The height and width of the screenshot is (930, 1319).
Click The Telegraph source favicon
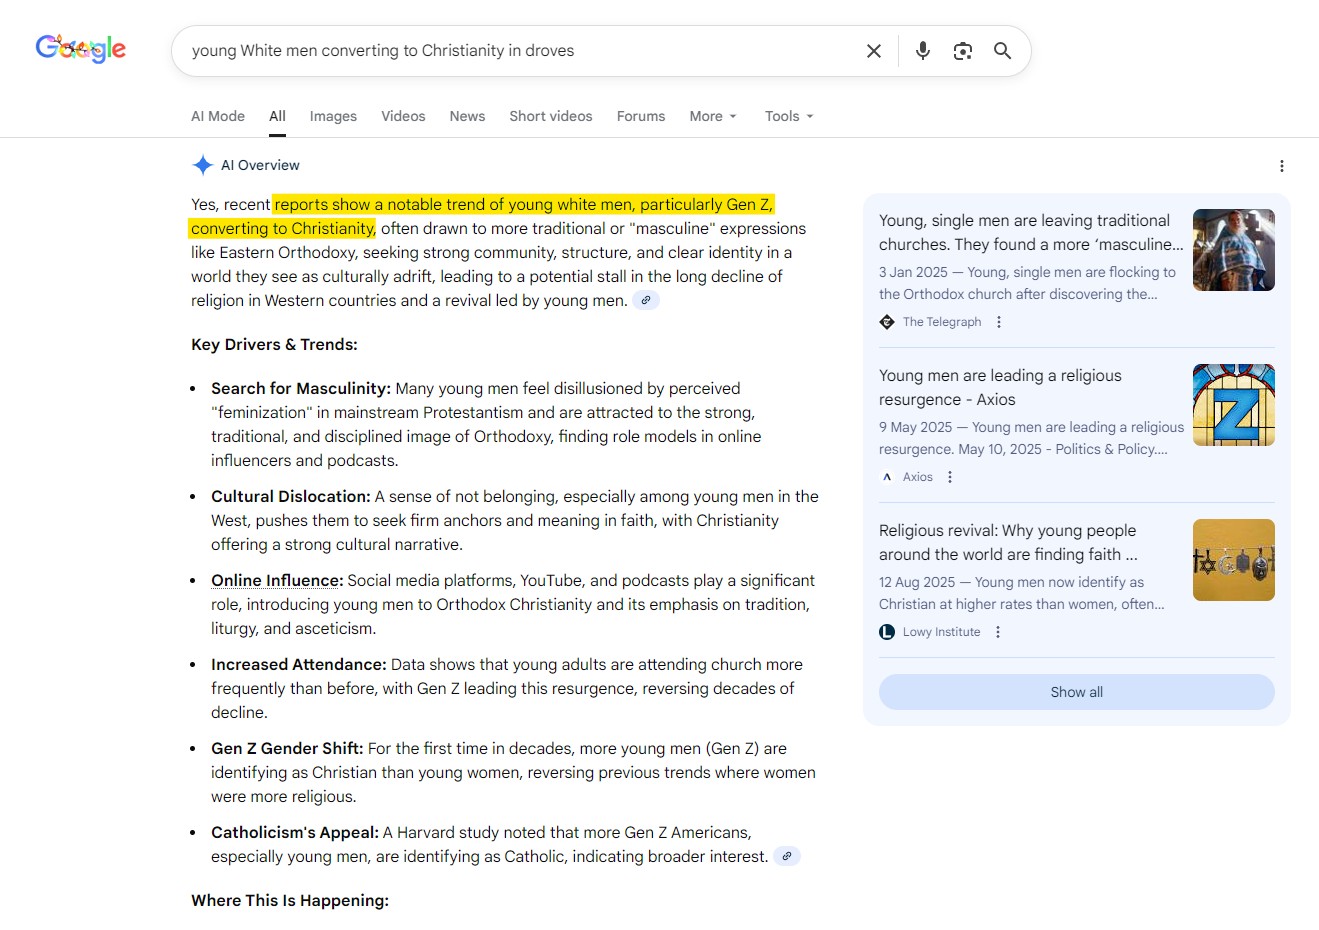pyautogui.click(x=887, y=322)
